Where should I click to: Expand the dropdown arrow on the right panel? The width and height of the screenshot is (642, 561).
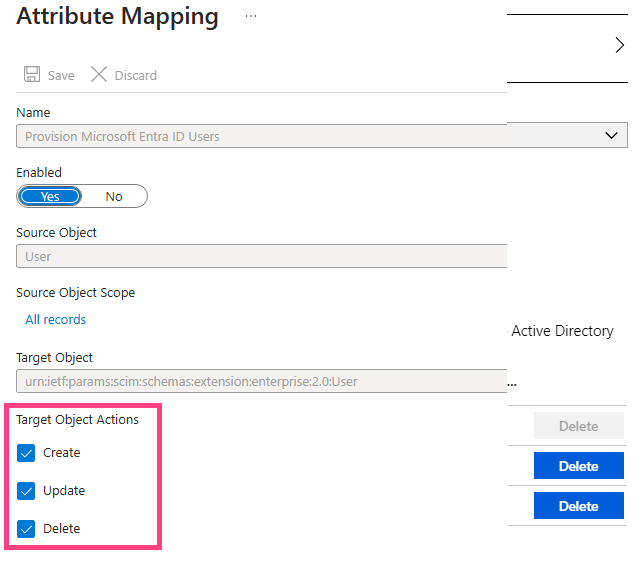(x=611, y=135)
